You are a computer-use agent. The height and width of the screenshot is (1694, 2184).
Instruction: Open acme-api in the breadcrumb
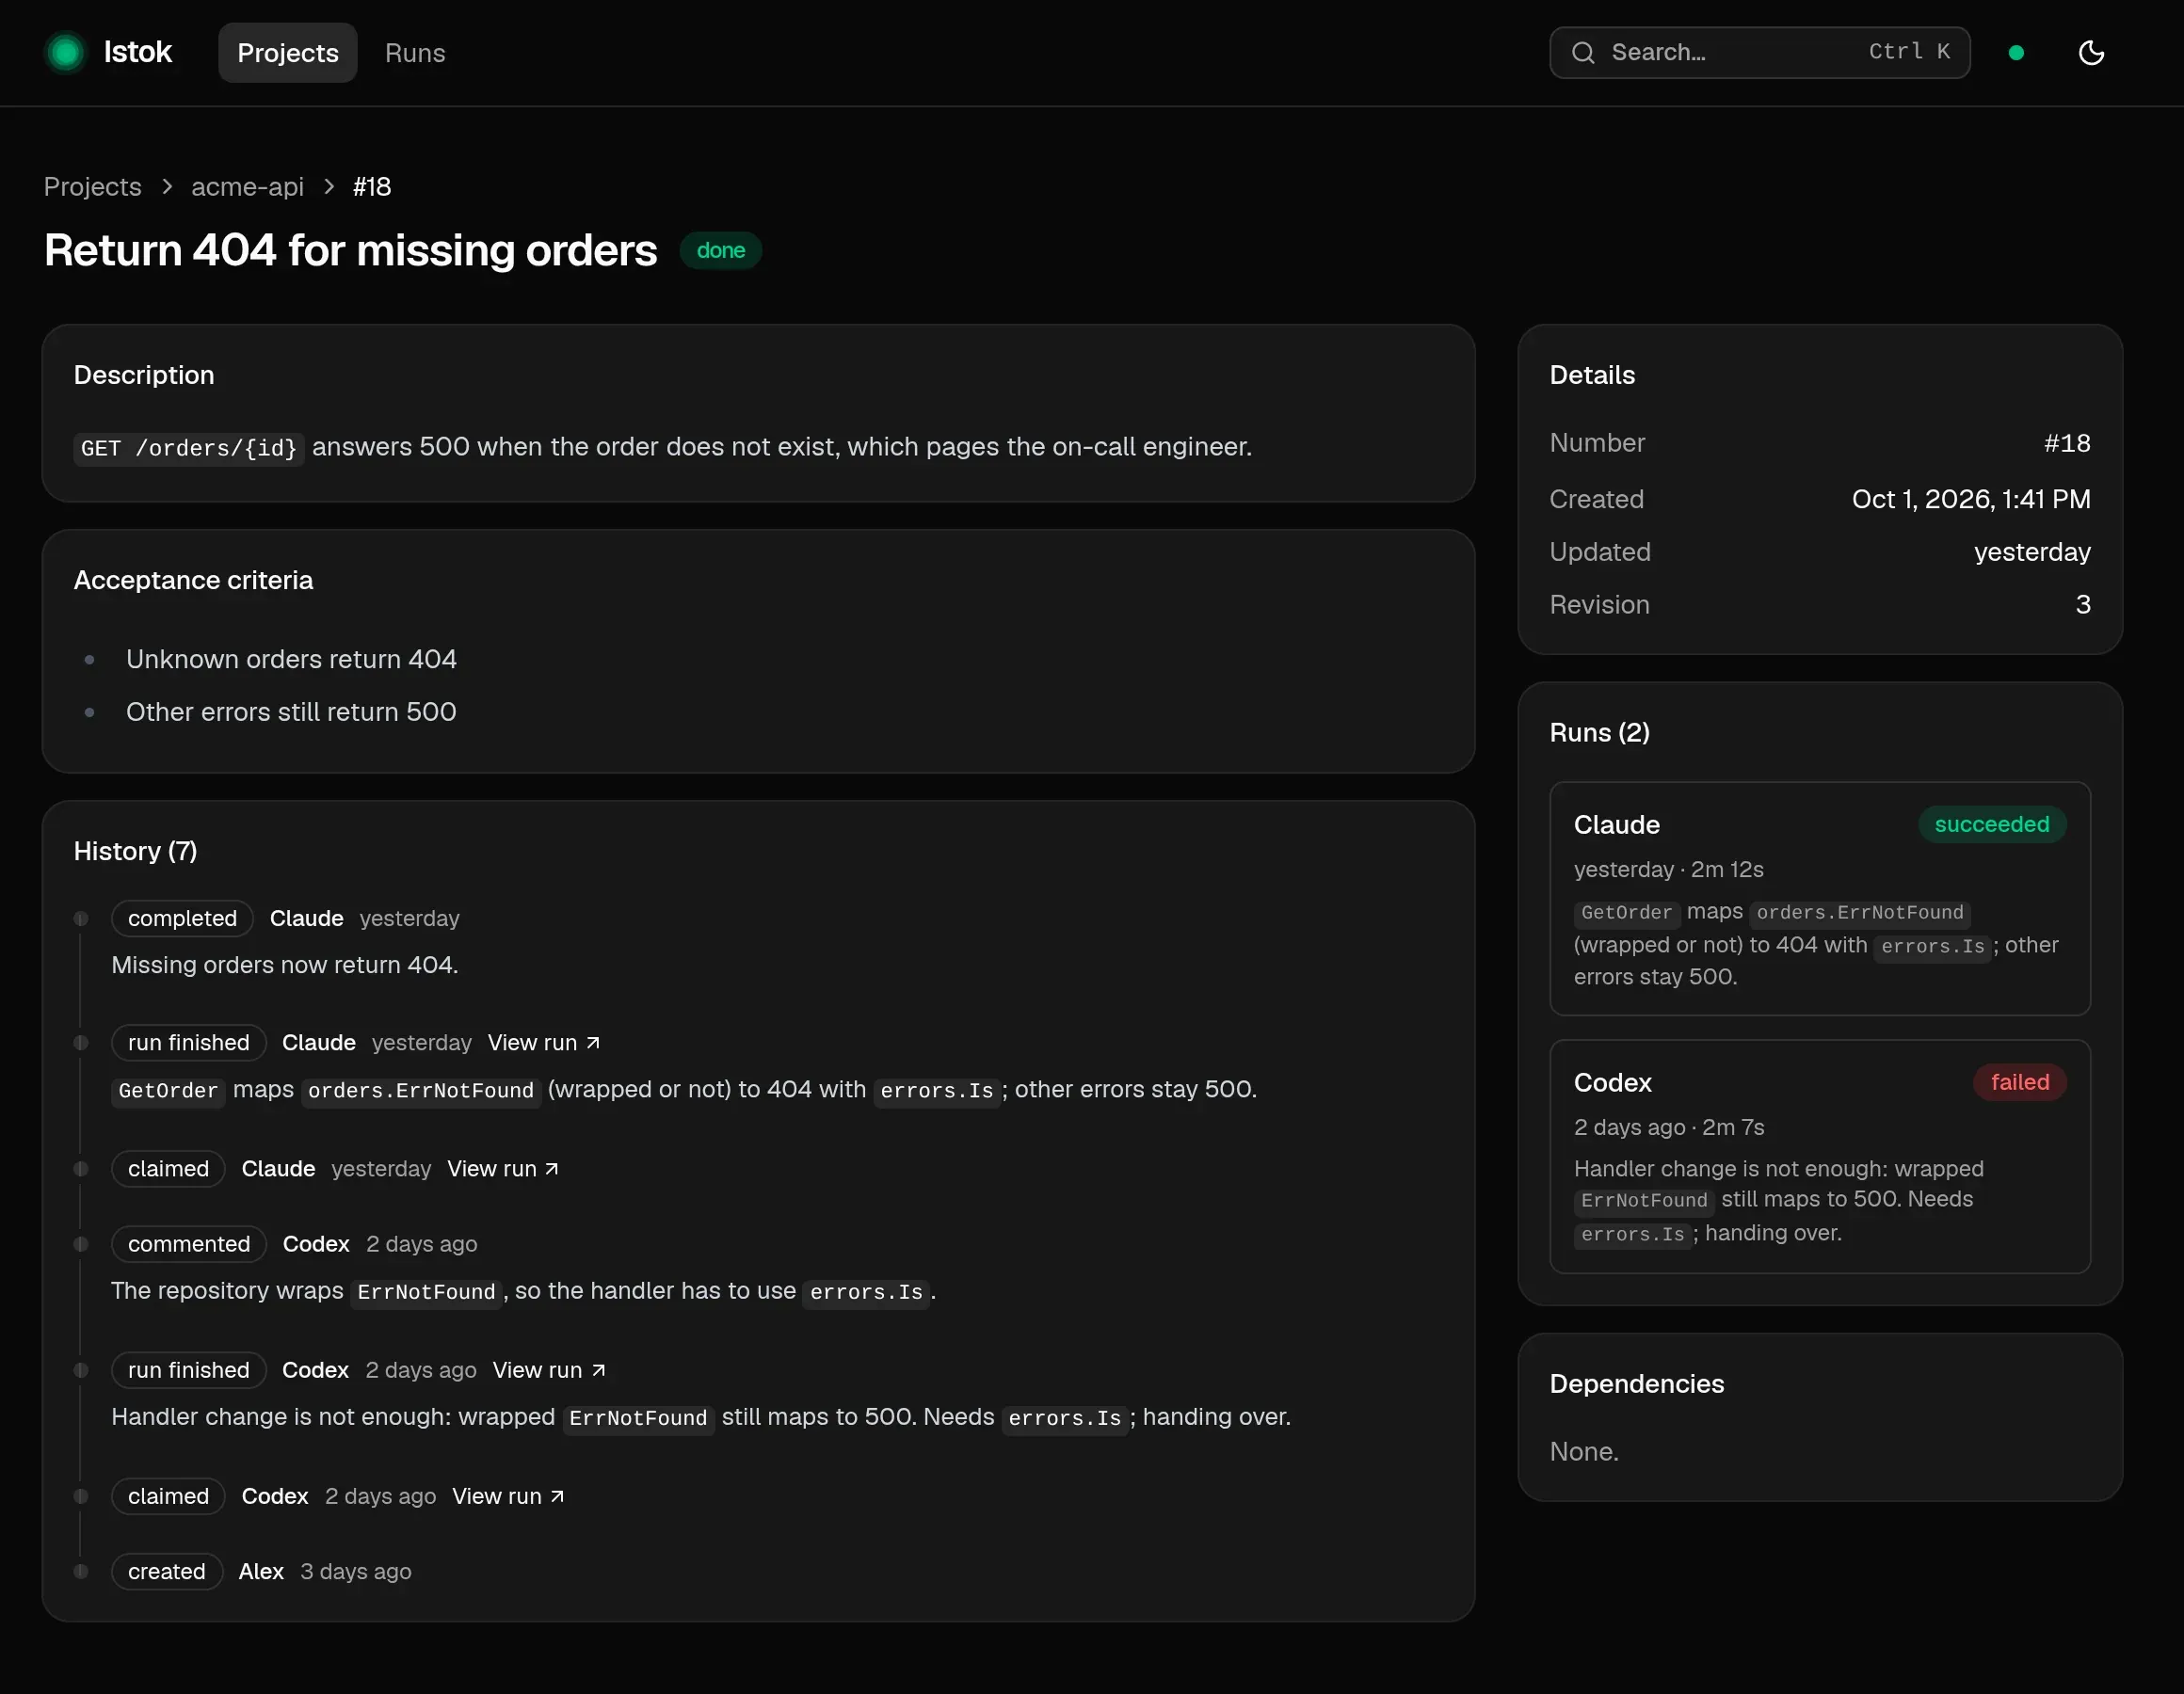[247, 187]
